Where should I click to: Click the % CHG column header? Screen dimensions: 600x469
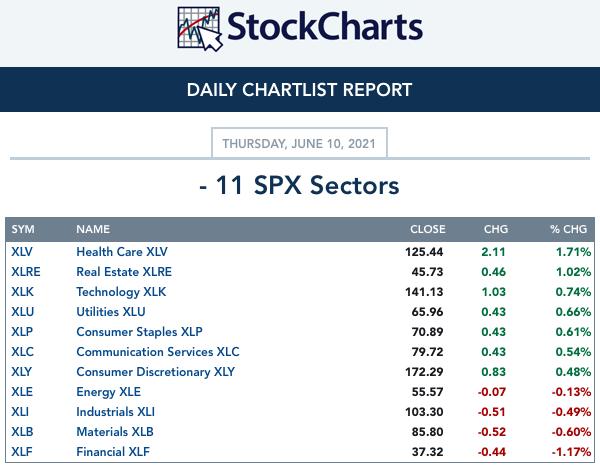coord(568,229)
